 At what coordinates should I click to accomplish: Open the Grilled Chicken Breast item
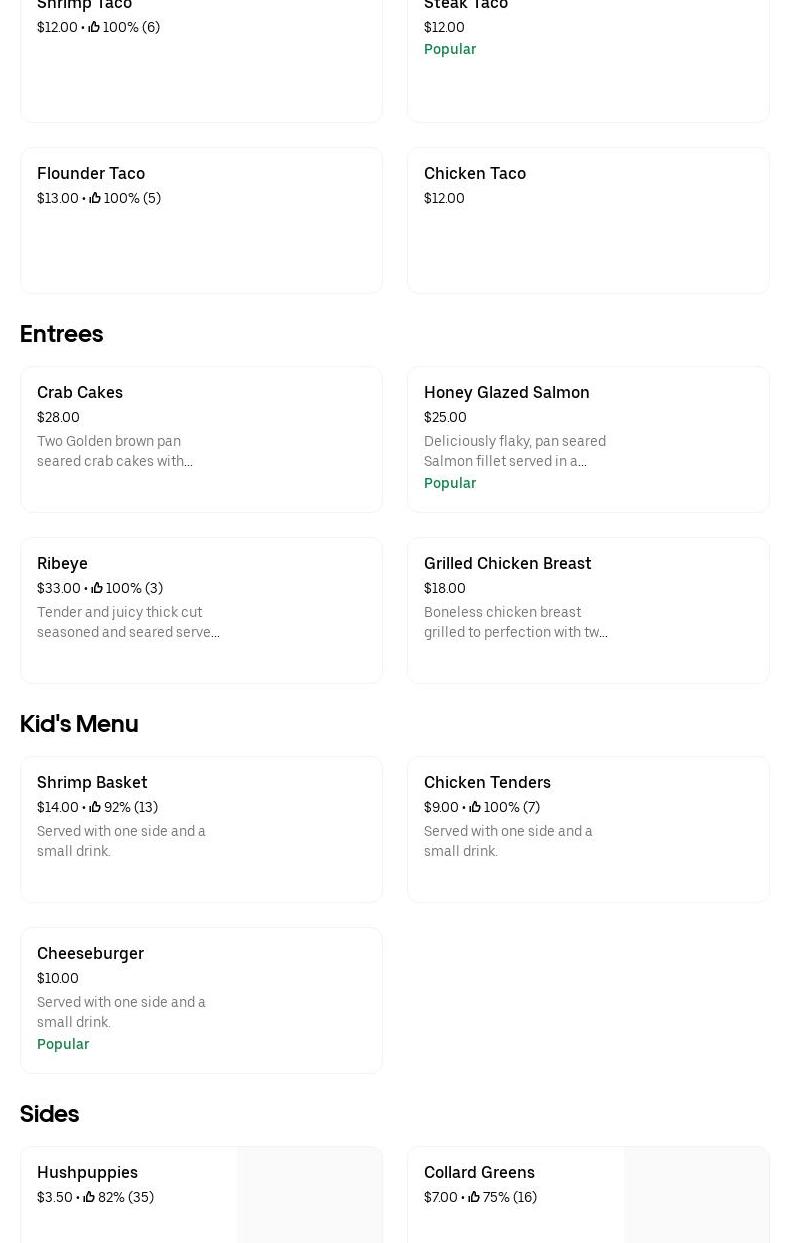pos(507,563)
